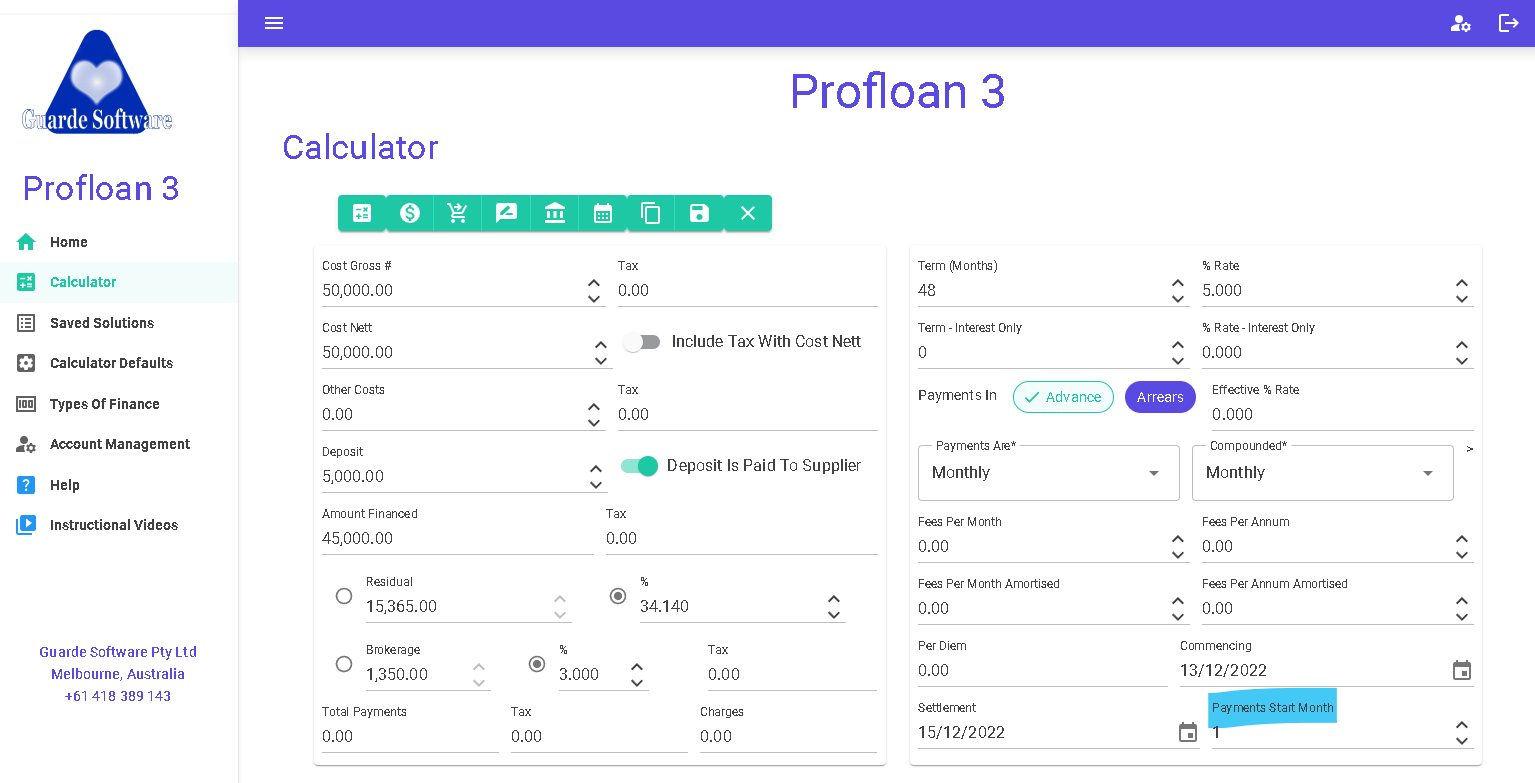Toggle Include Tax With Cost Nett switch
1535x783 pixels.
tap(642, 342)
